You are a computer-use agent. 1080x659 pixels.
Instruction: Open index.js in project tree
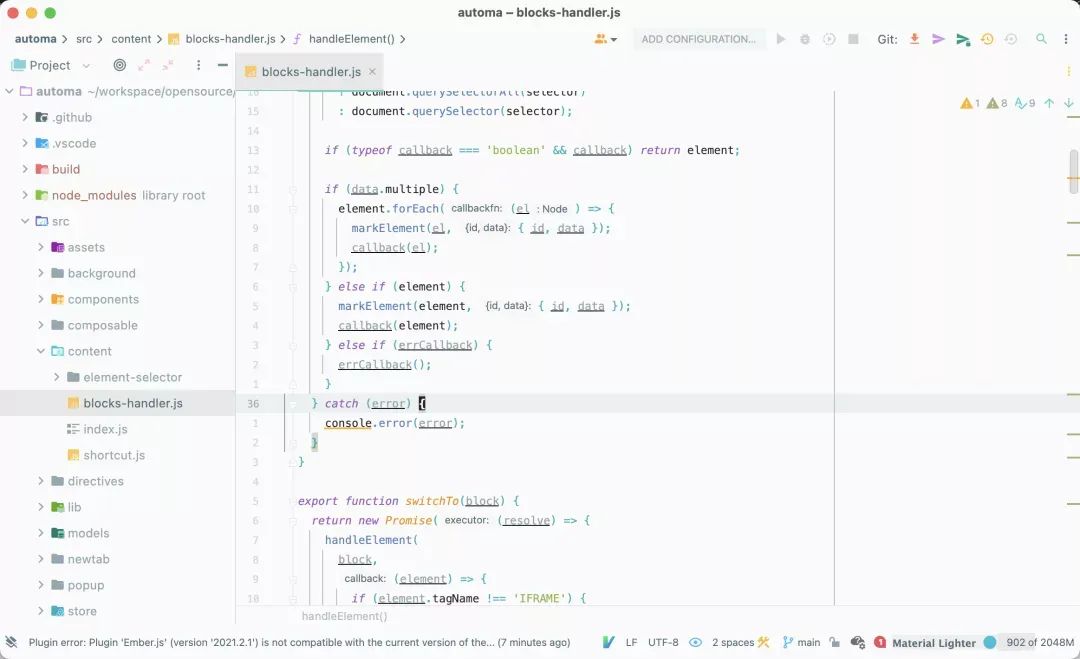click(105, 429)
